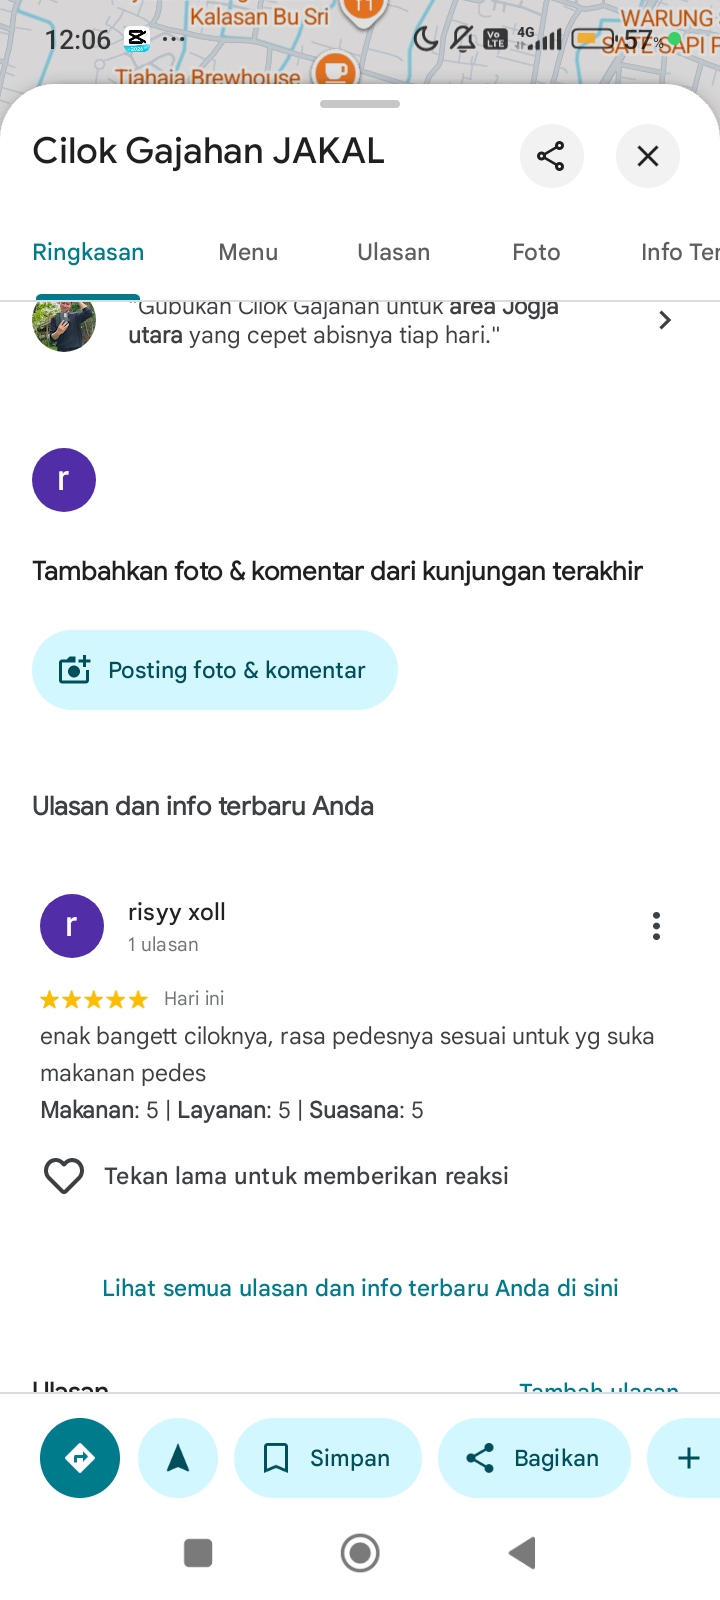Close the Cilok Gajahan JAKAL panel

(648, 156)
